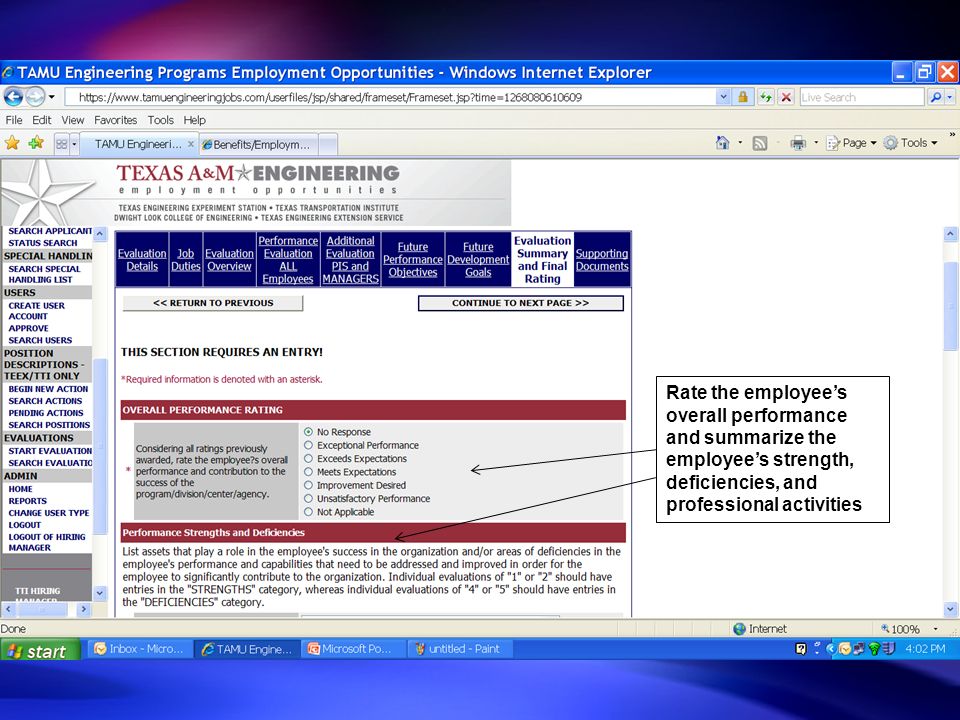Click the SEARCH USERS sidebar link
The height and width of the screenshot is (720, 960).
pos(40,340)
